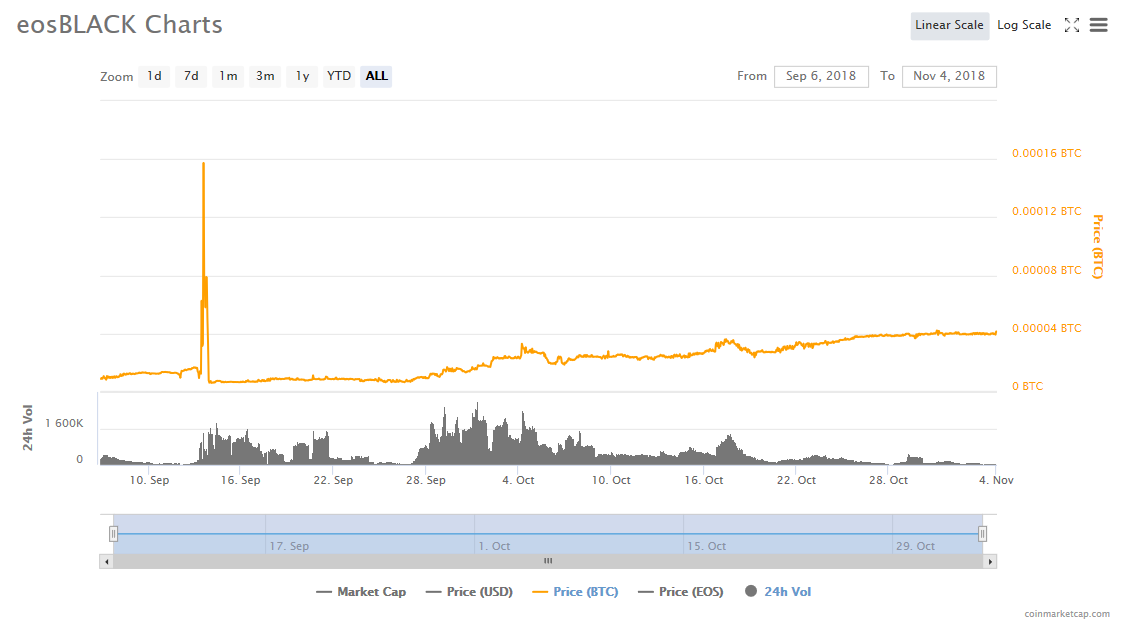Click 1. Oct in the navigator
1127x632 pixels.
coord(494,546)
